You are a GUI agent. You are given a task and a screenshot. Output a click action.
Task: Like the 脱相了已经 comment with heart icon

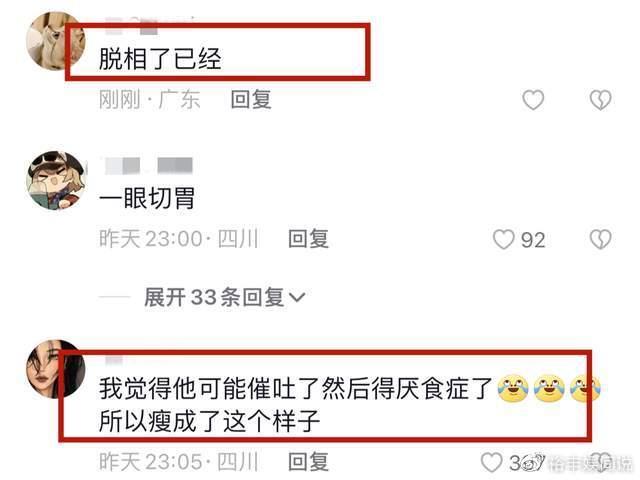click(x=533, y=100)
